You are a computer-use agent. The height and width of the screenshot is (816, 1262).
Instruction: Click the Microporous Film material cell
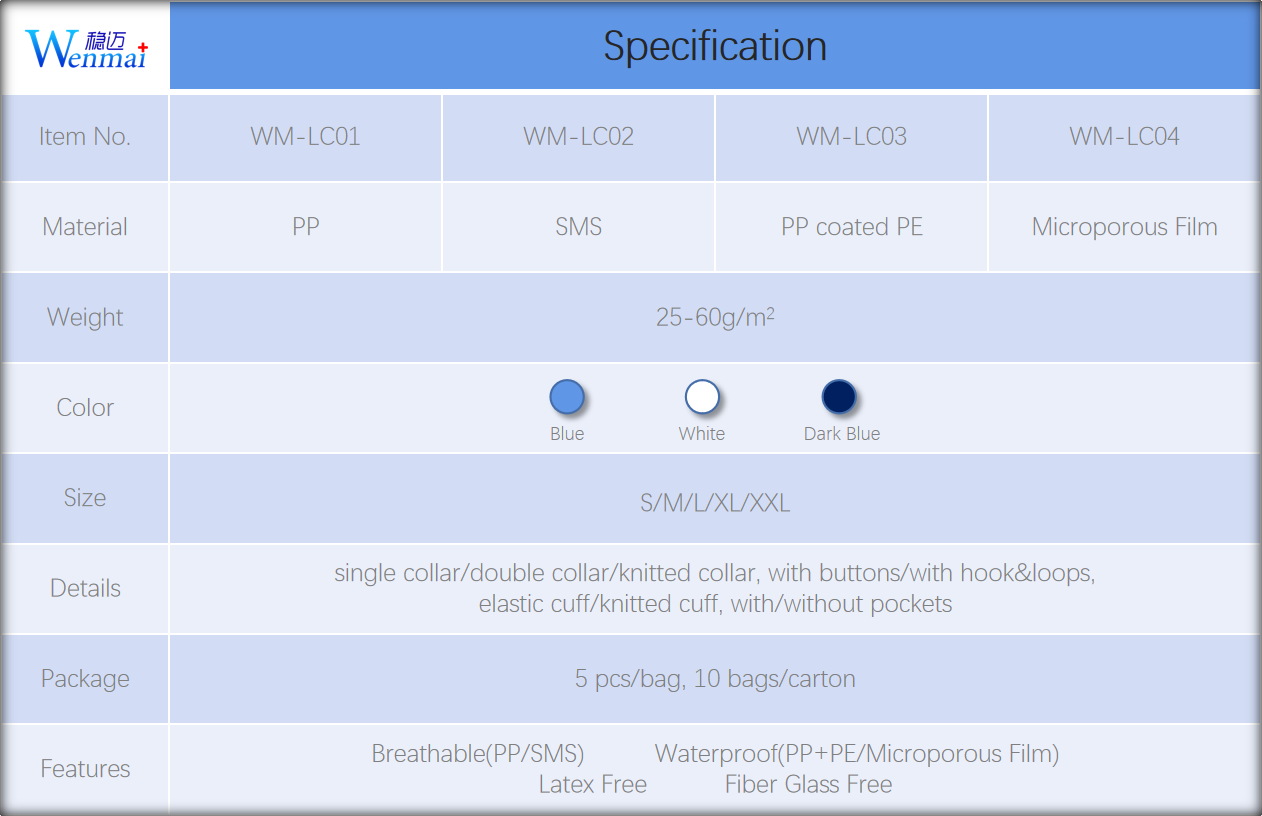click(x=1124, y=227)
